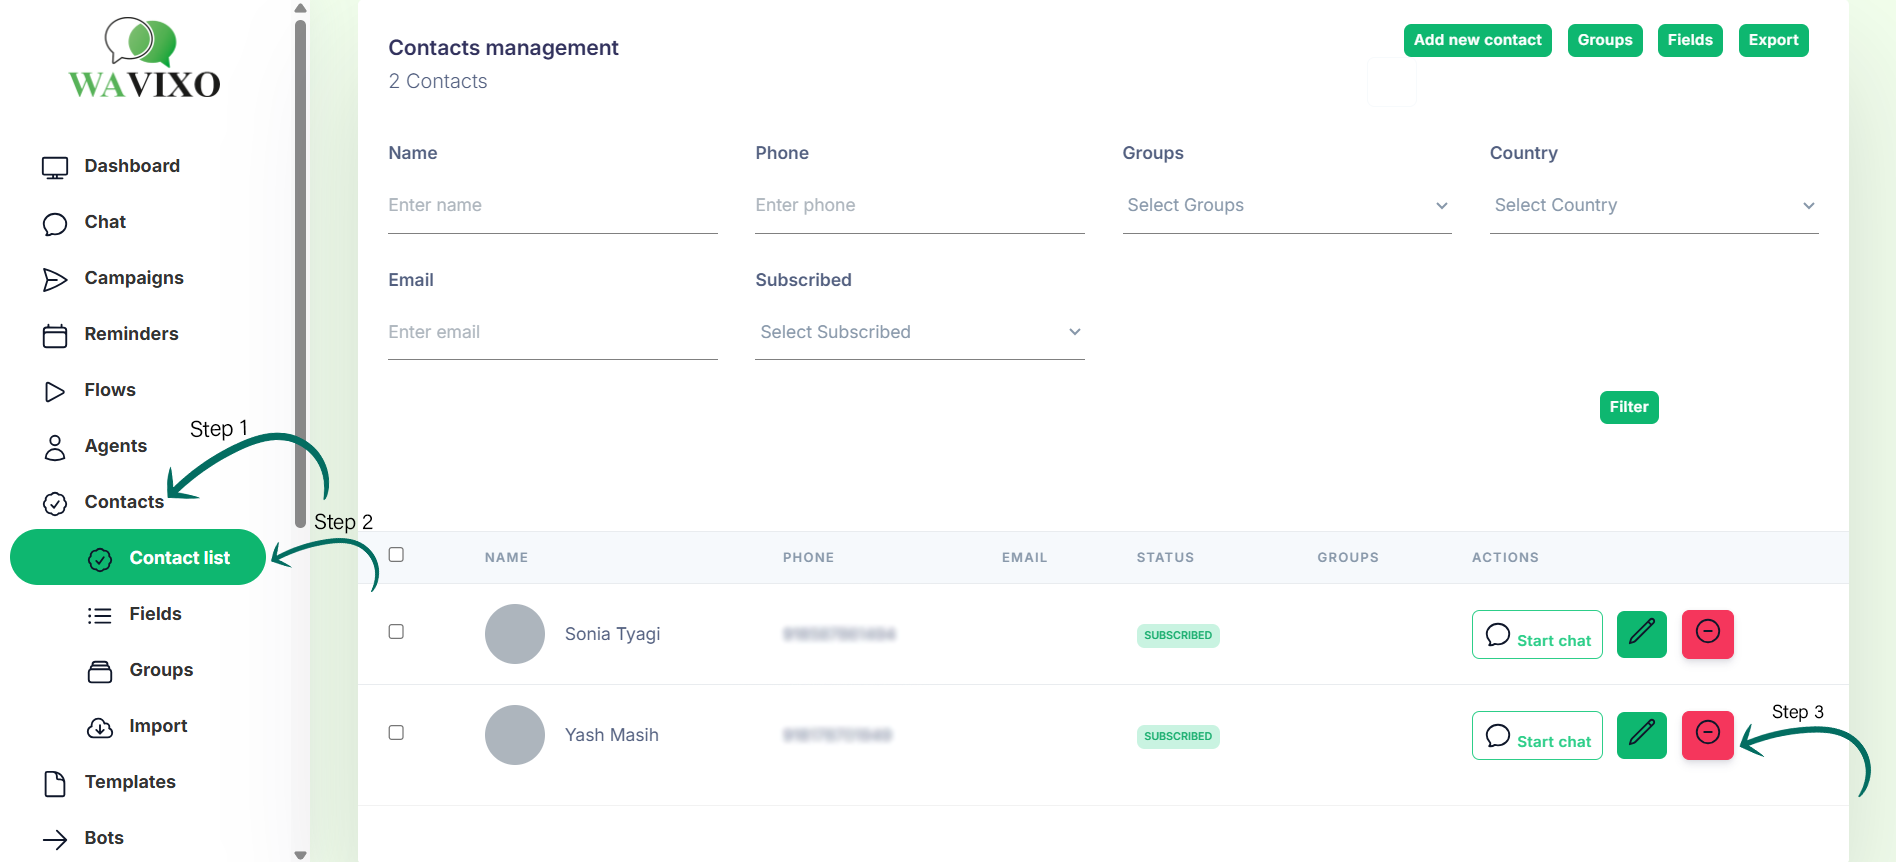Screen dimensions: 1896x862
Task: Check the box next to Sonia Tyagi
Action: pos(396,632)
